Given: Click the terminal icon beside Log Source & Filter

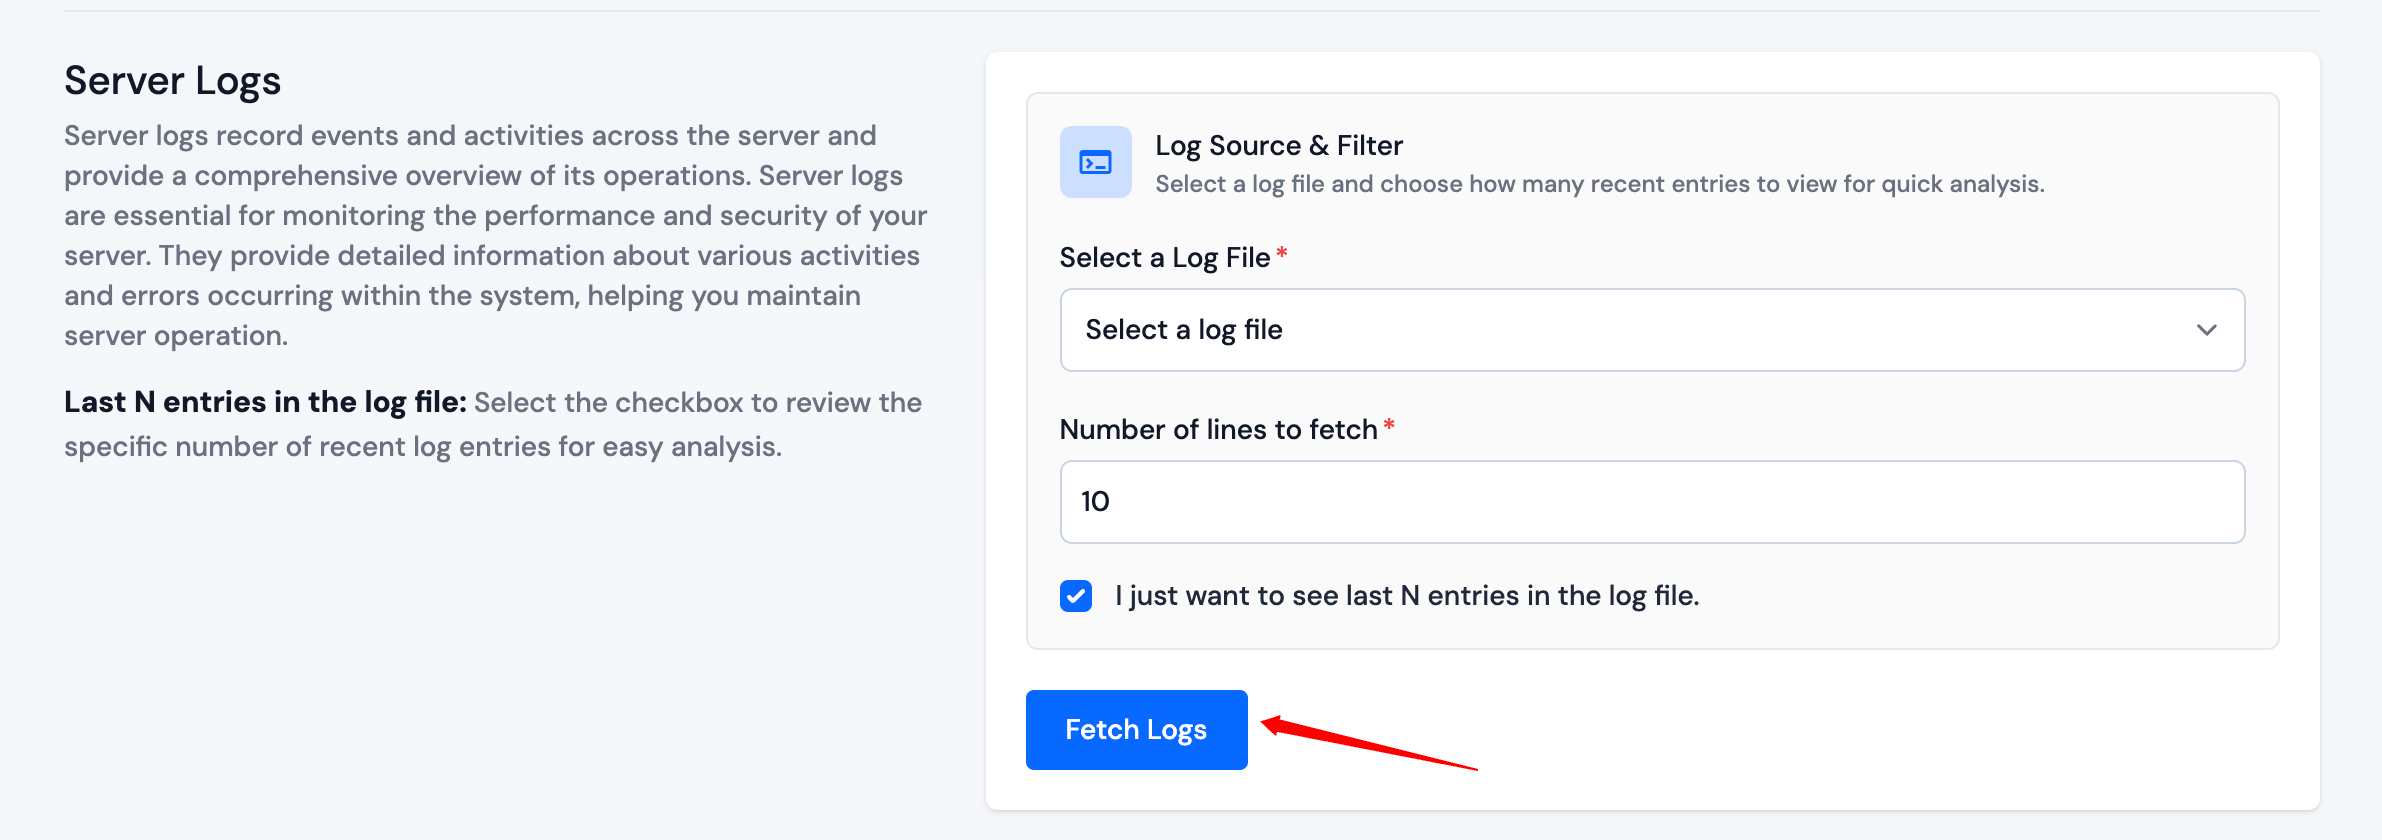Looking at the screenshot, I should 1095,162.
